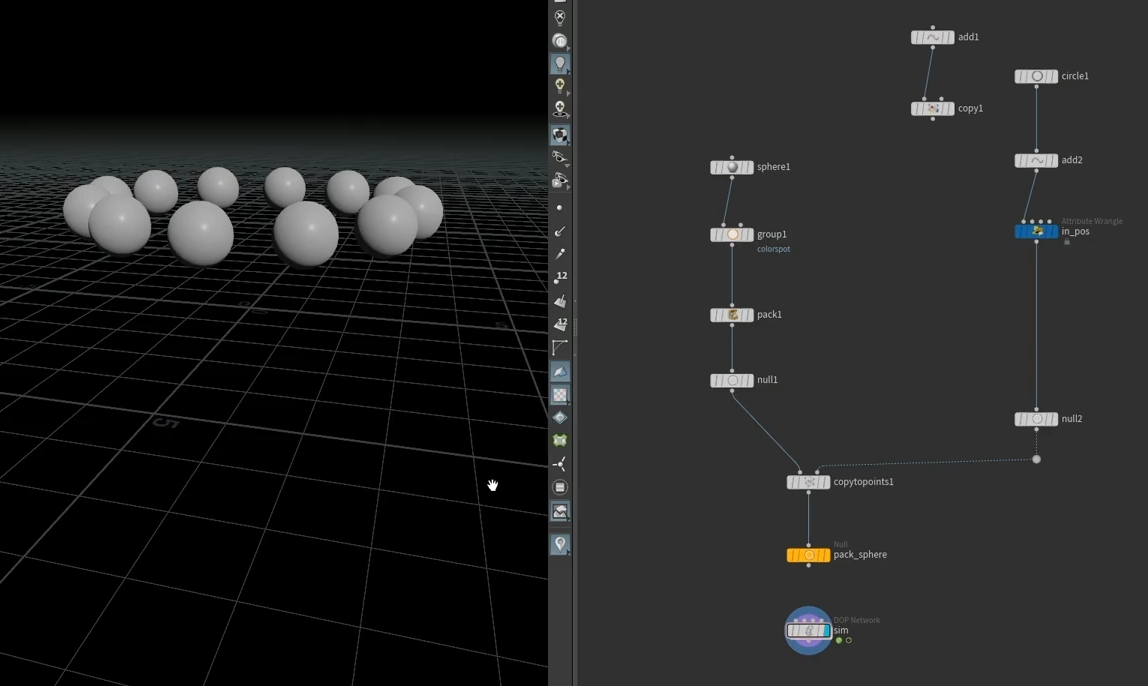Viewport: 1148px width, 686px height.
Task: Toggle lock flag on circle1 node
Action: coord(1024,77)
